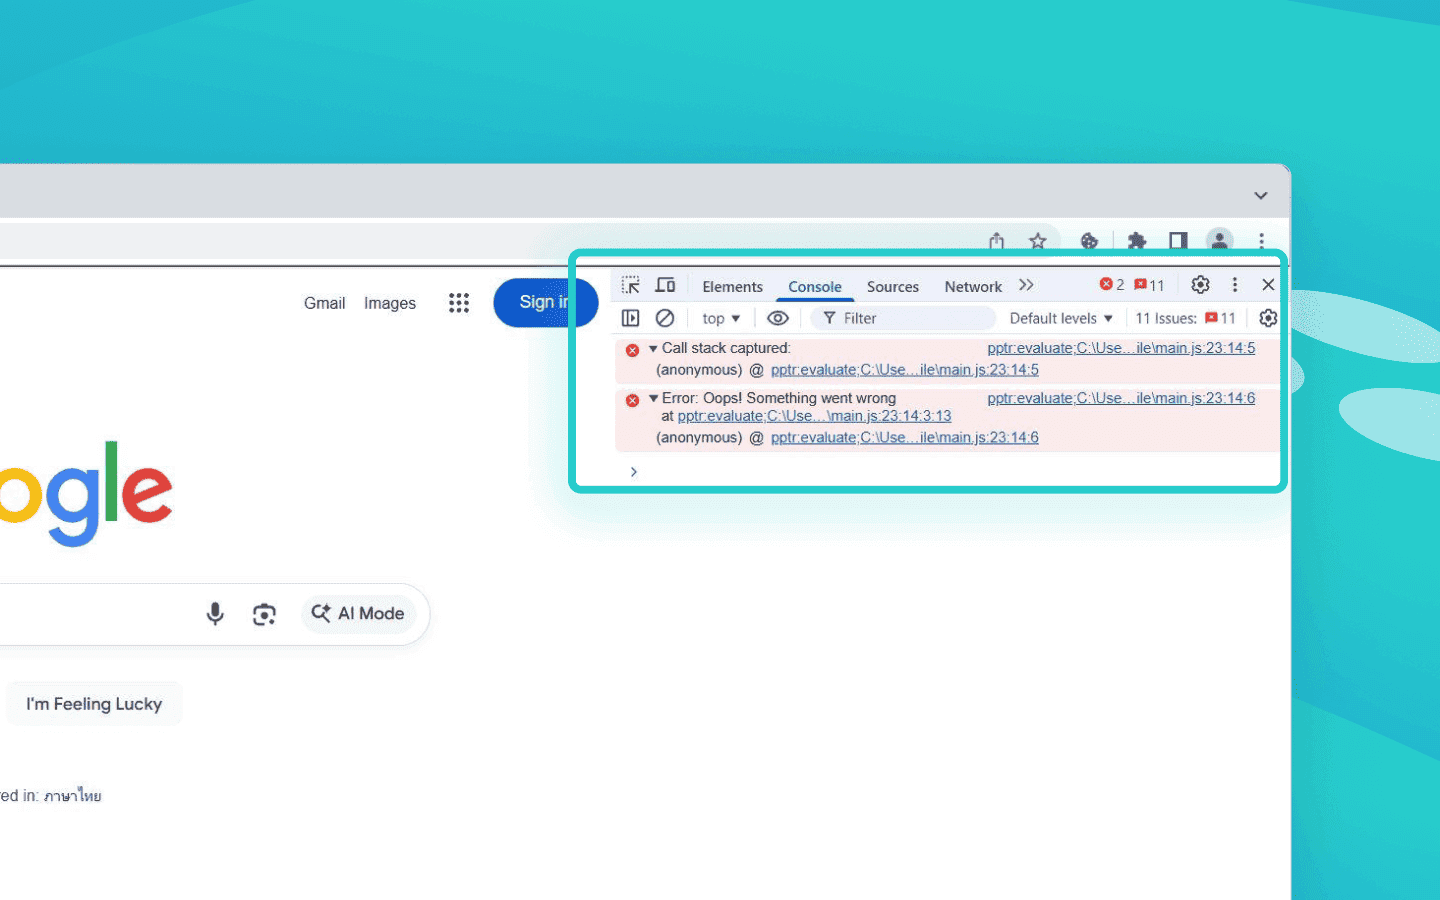Open the main.js:23:14:5 source link at right

[1121, 348]
